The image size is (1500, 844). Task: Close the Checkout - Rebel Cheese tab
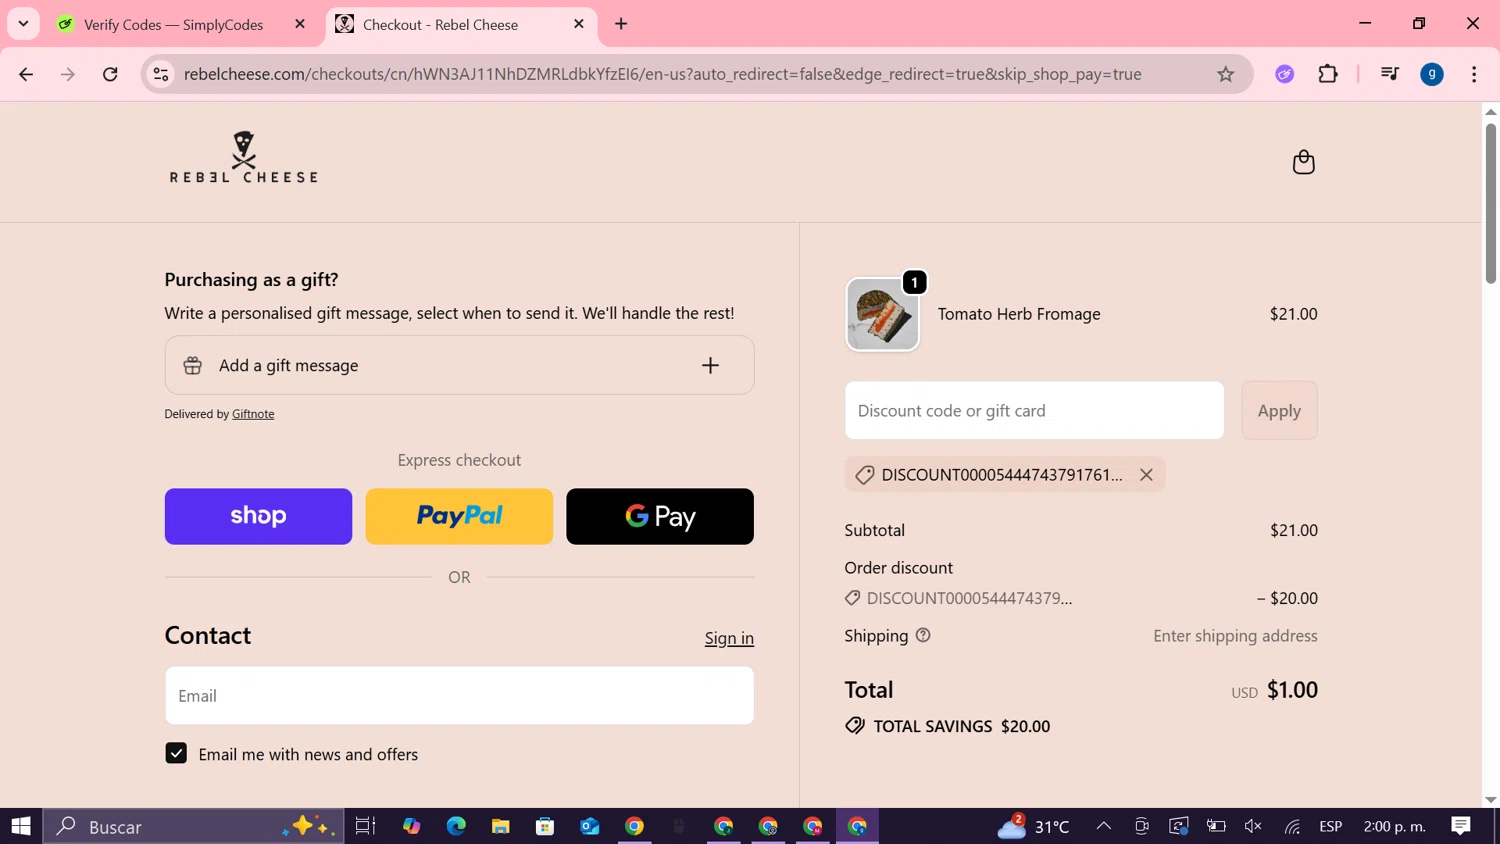[x=579, y=24]
